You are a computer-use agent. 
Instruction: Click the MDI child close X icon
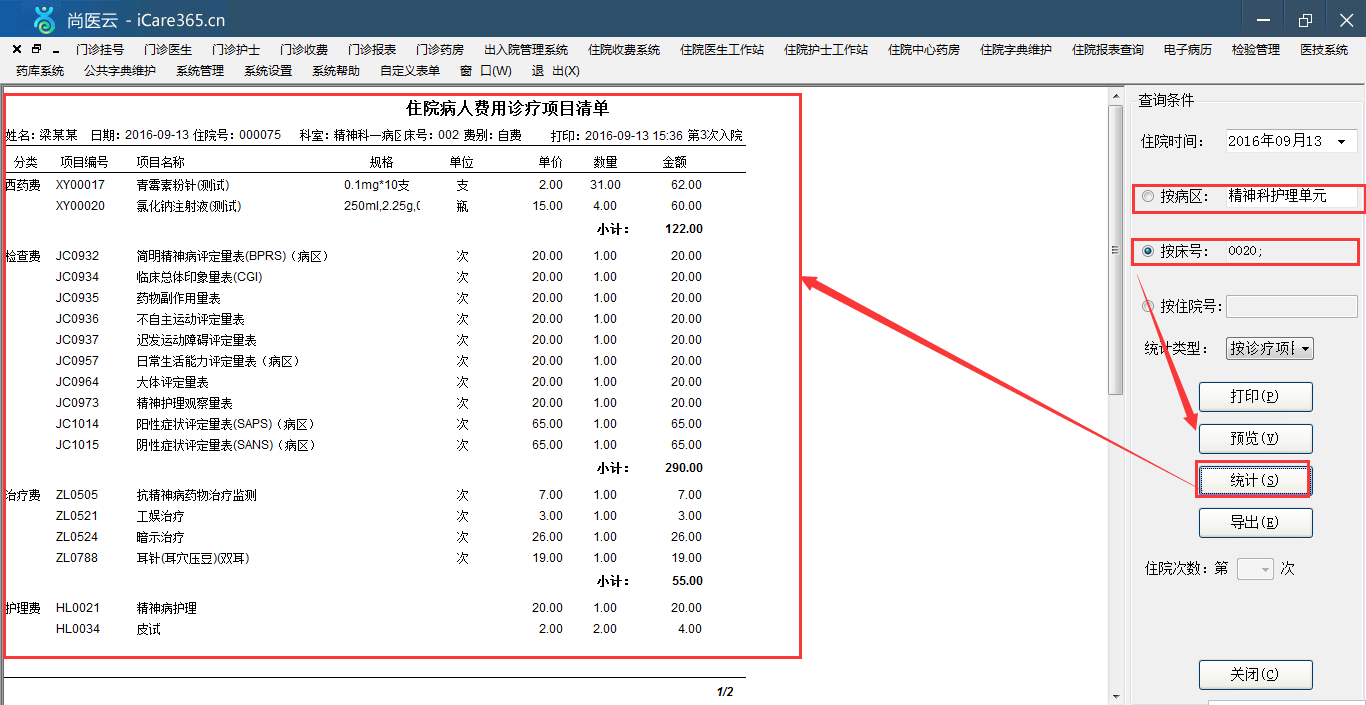17,49
